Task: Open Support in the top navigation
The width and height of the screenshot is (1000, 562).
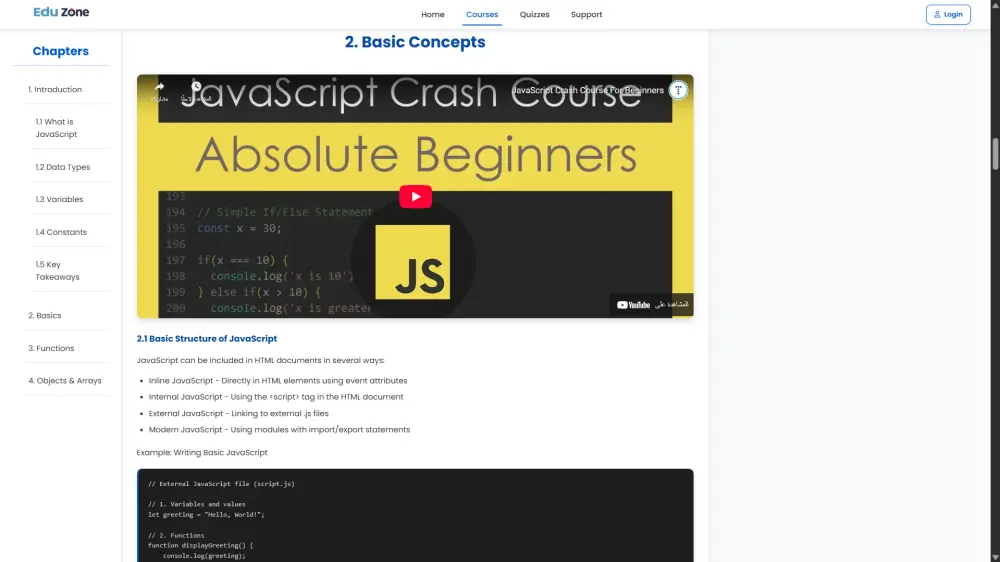Action: (586, 14)
